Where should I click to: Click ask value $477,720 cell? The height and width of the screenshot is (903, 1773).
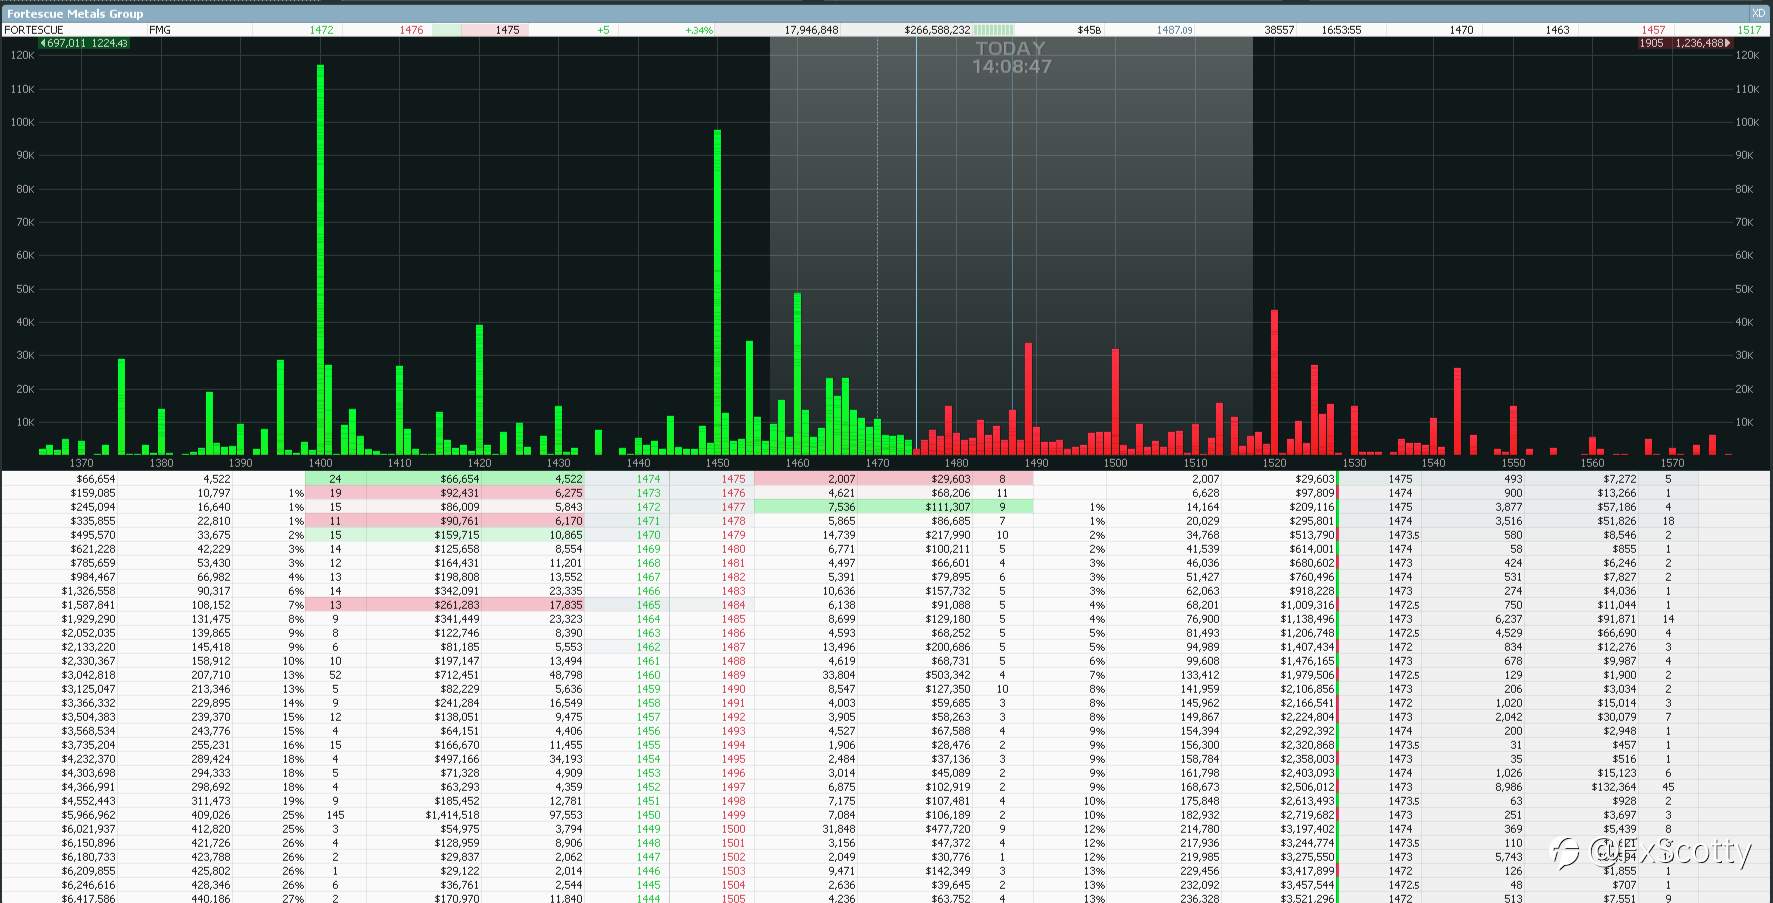coord(949,829)
